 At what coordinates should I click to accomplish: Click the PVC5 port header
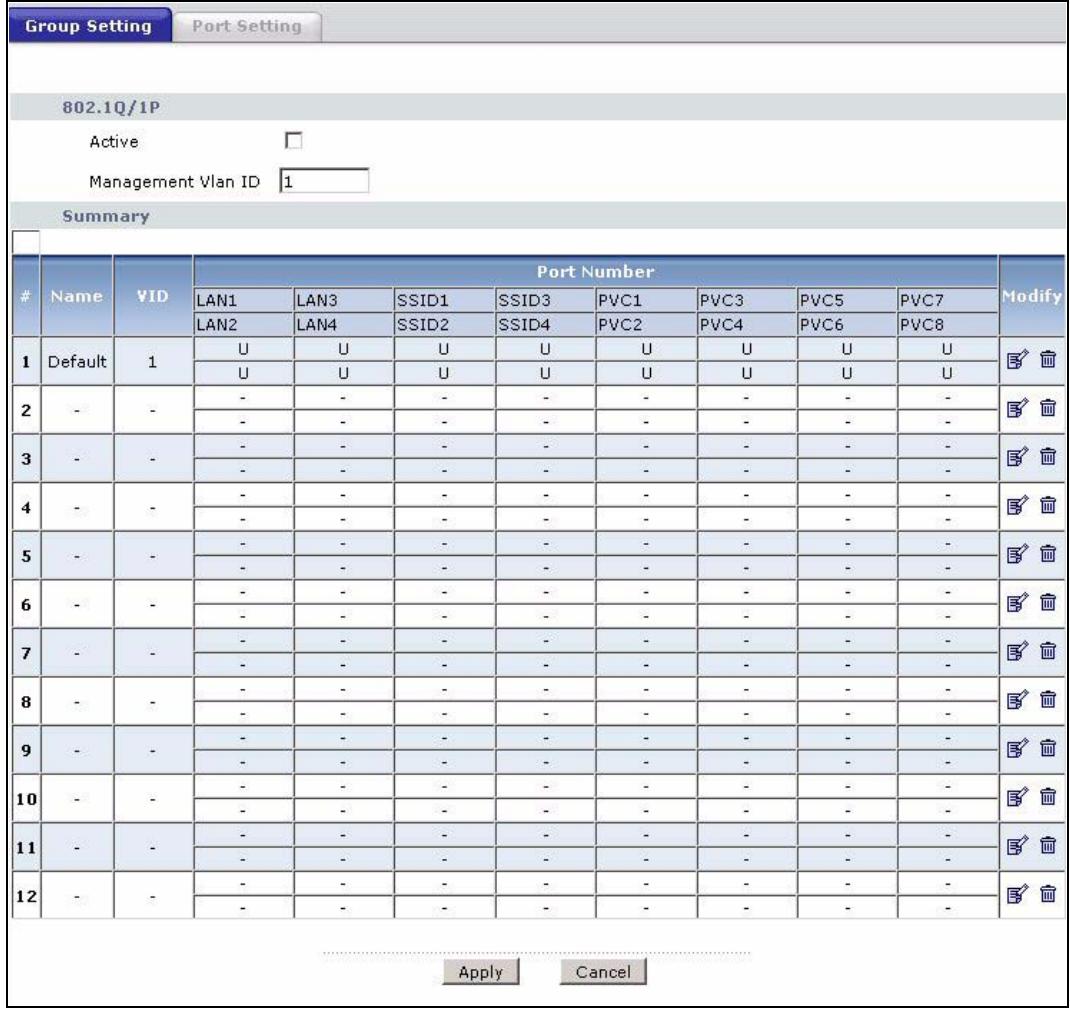847,300
